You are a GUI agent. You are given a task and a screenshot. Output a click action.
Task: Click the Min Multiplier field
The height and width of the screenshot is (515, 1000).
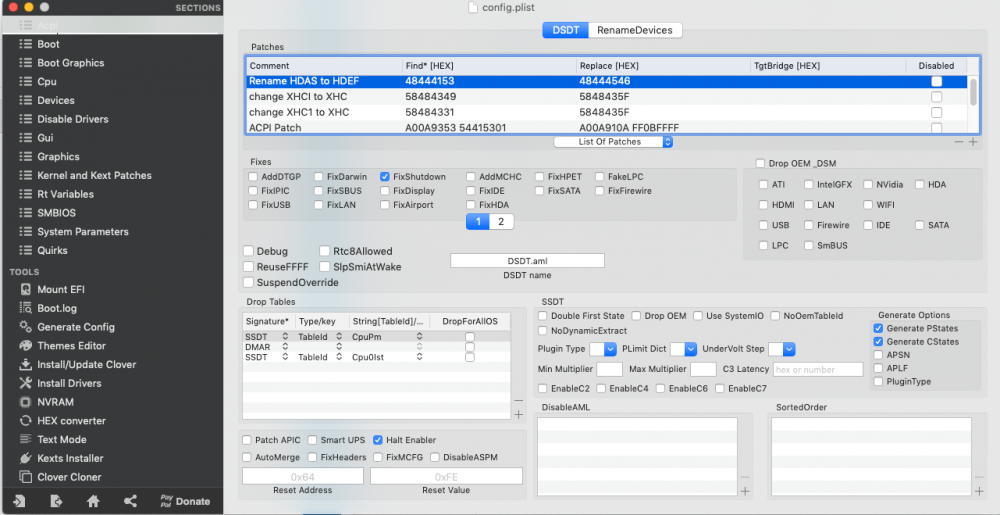coord(609,369)
